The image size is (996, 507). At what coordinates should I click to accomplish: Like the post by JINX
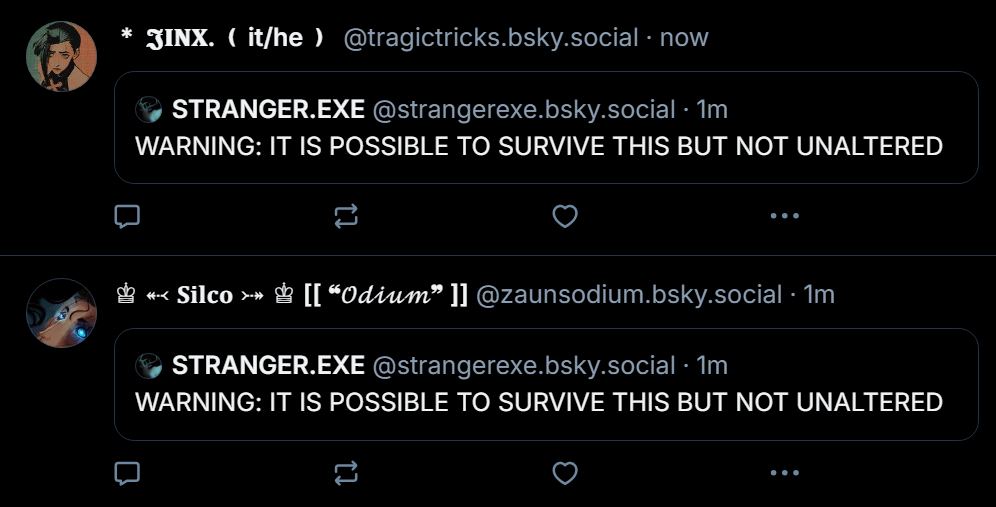tap(565, 216)
